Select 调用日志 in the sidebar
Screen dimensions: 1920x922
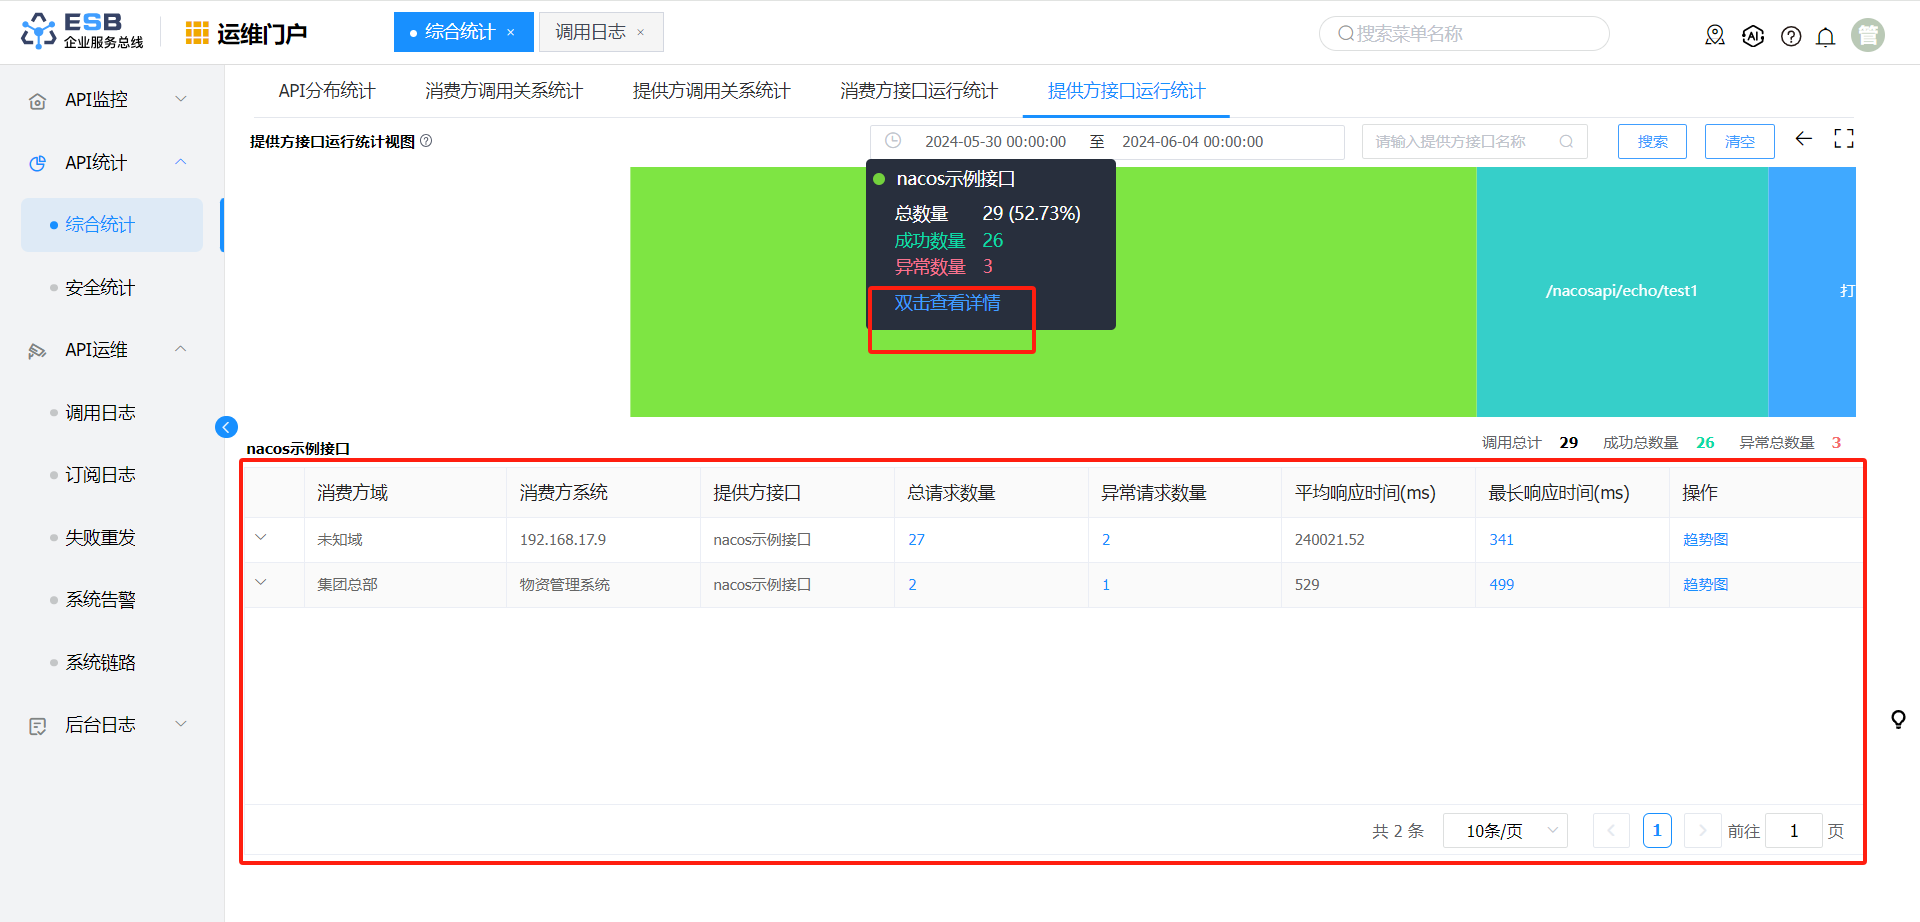100,413
